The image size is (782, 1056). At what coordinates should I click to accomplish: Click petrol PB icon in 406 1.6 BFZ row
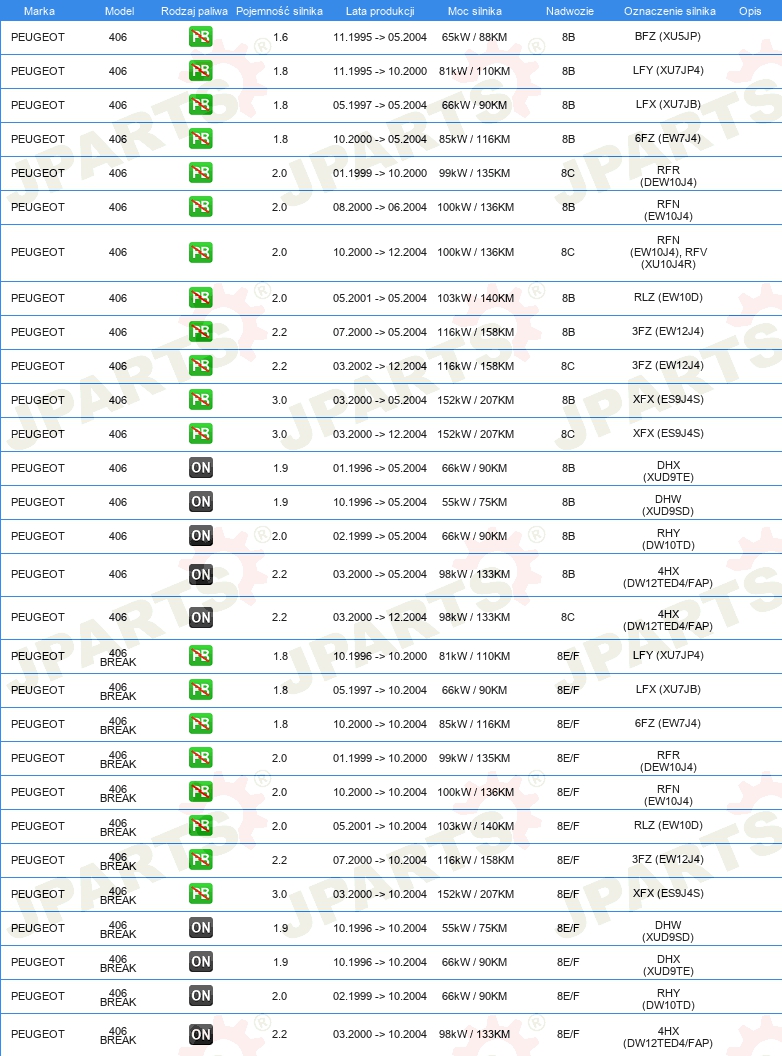coord(201,37)
